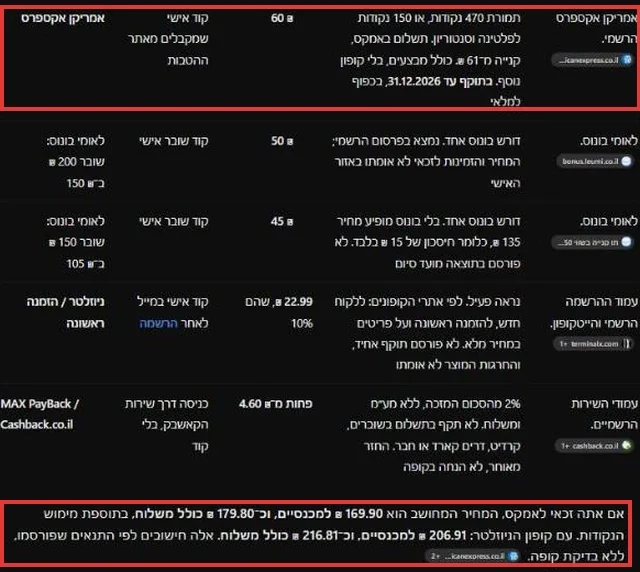Click 'קוד אישי במייל' in the newsletter row
640x572 pixels.
tap(173, 302)
